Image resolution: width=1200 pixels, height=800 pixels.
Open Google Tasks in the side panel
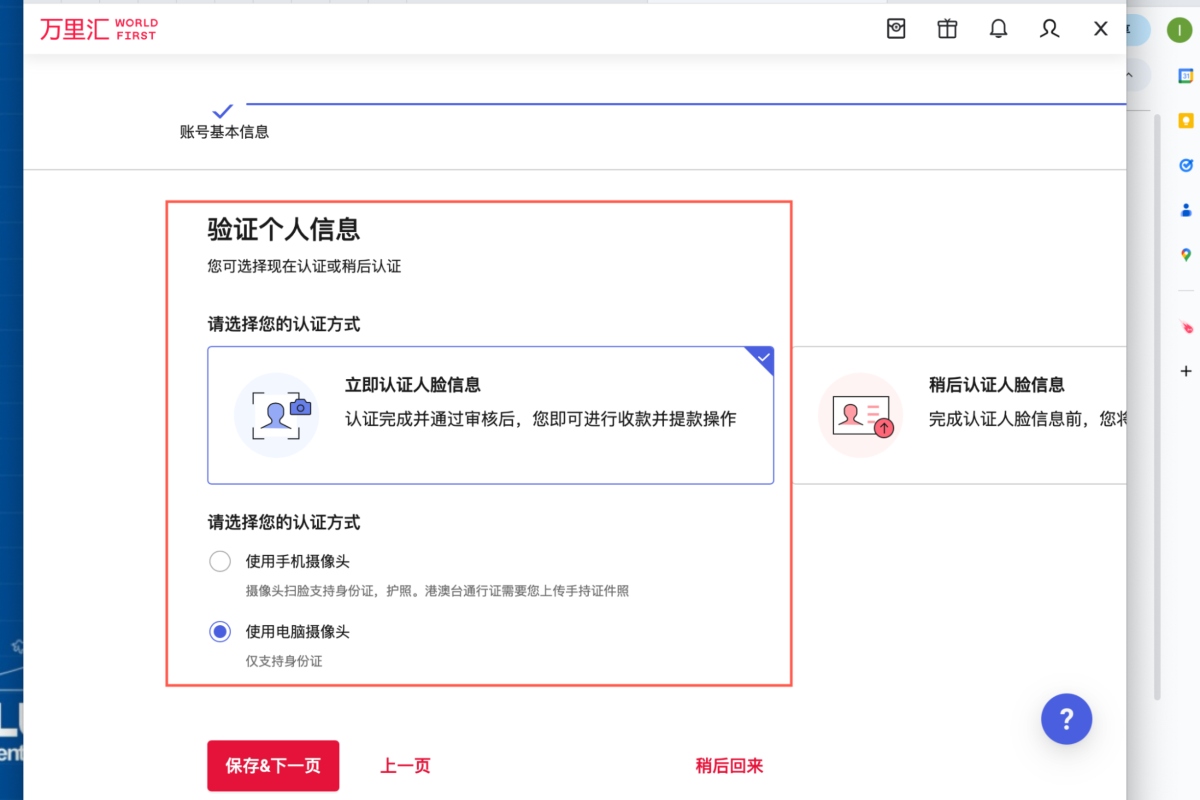coord(1186,165)
